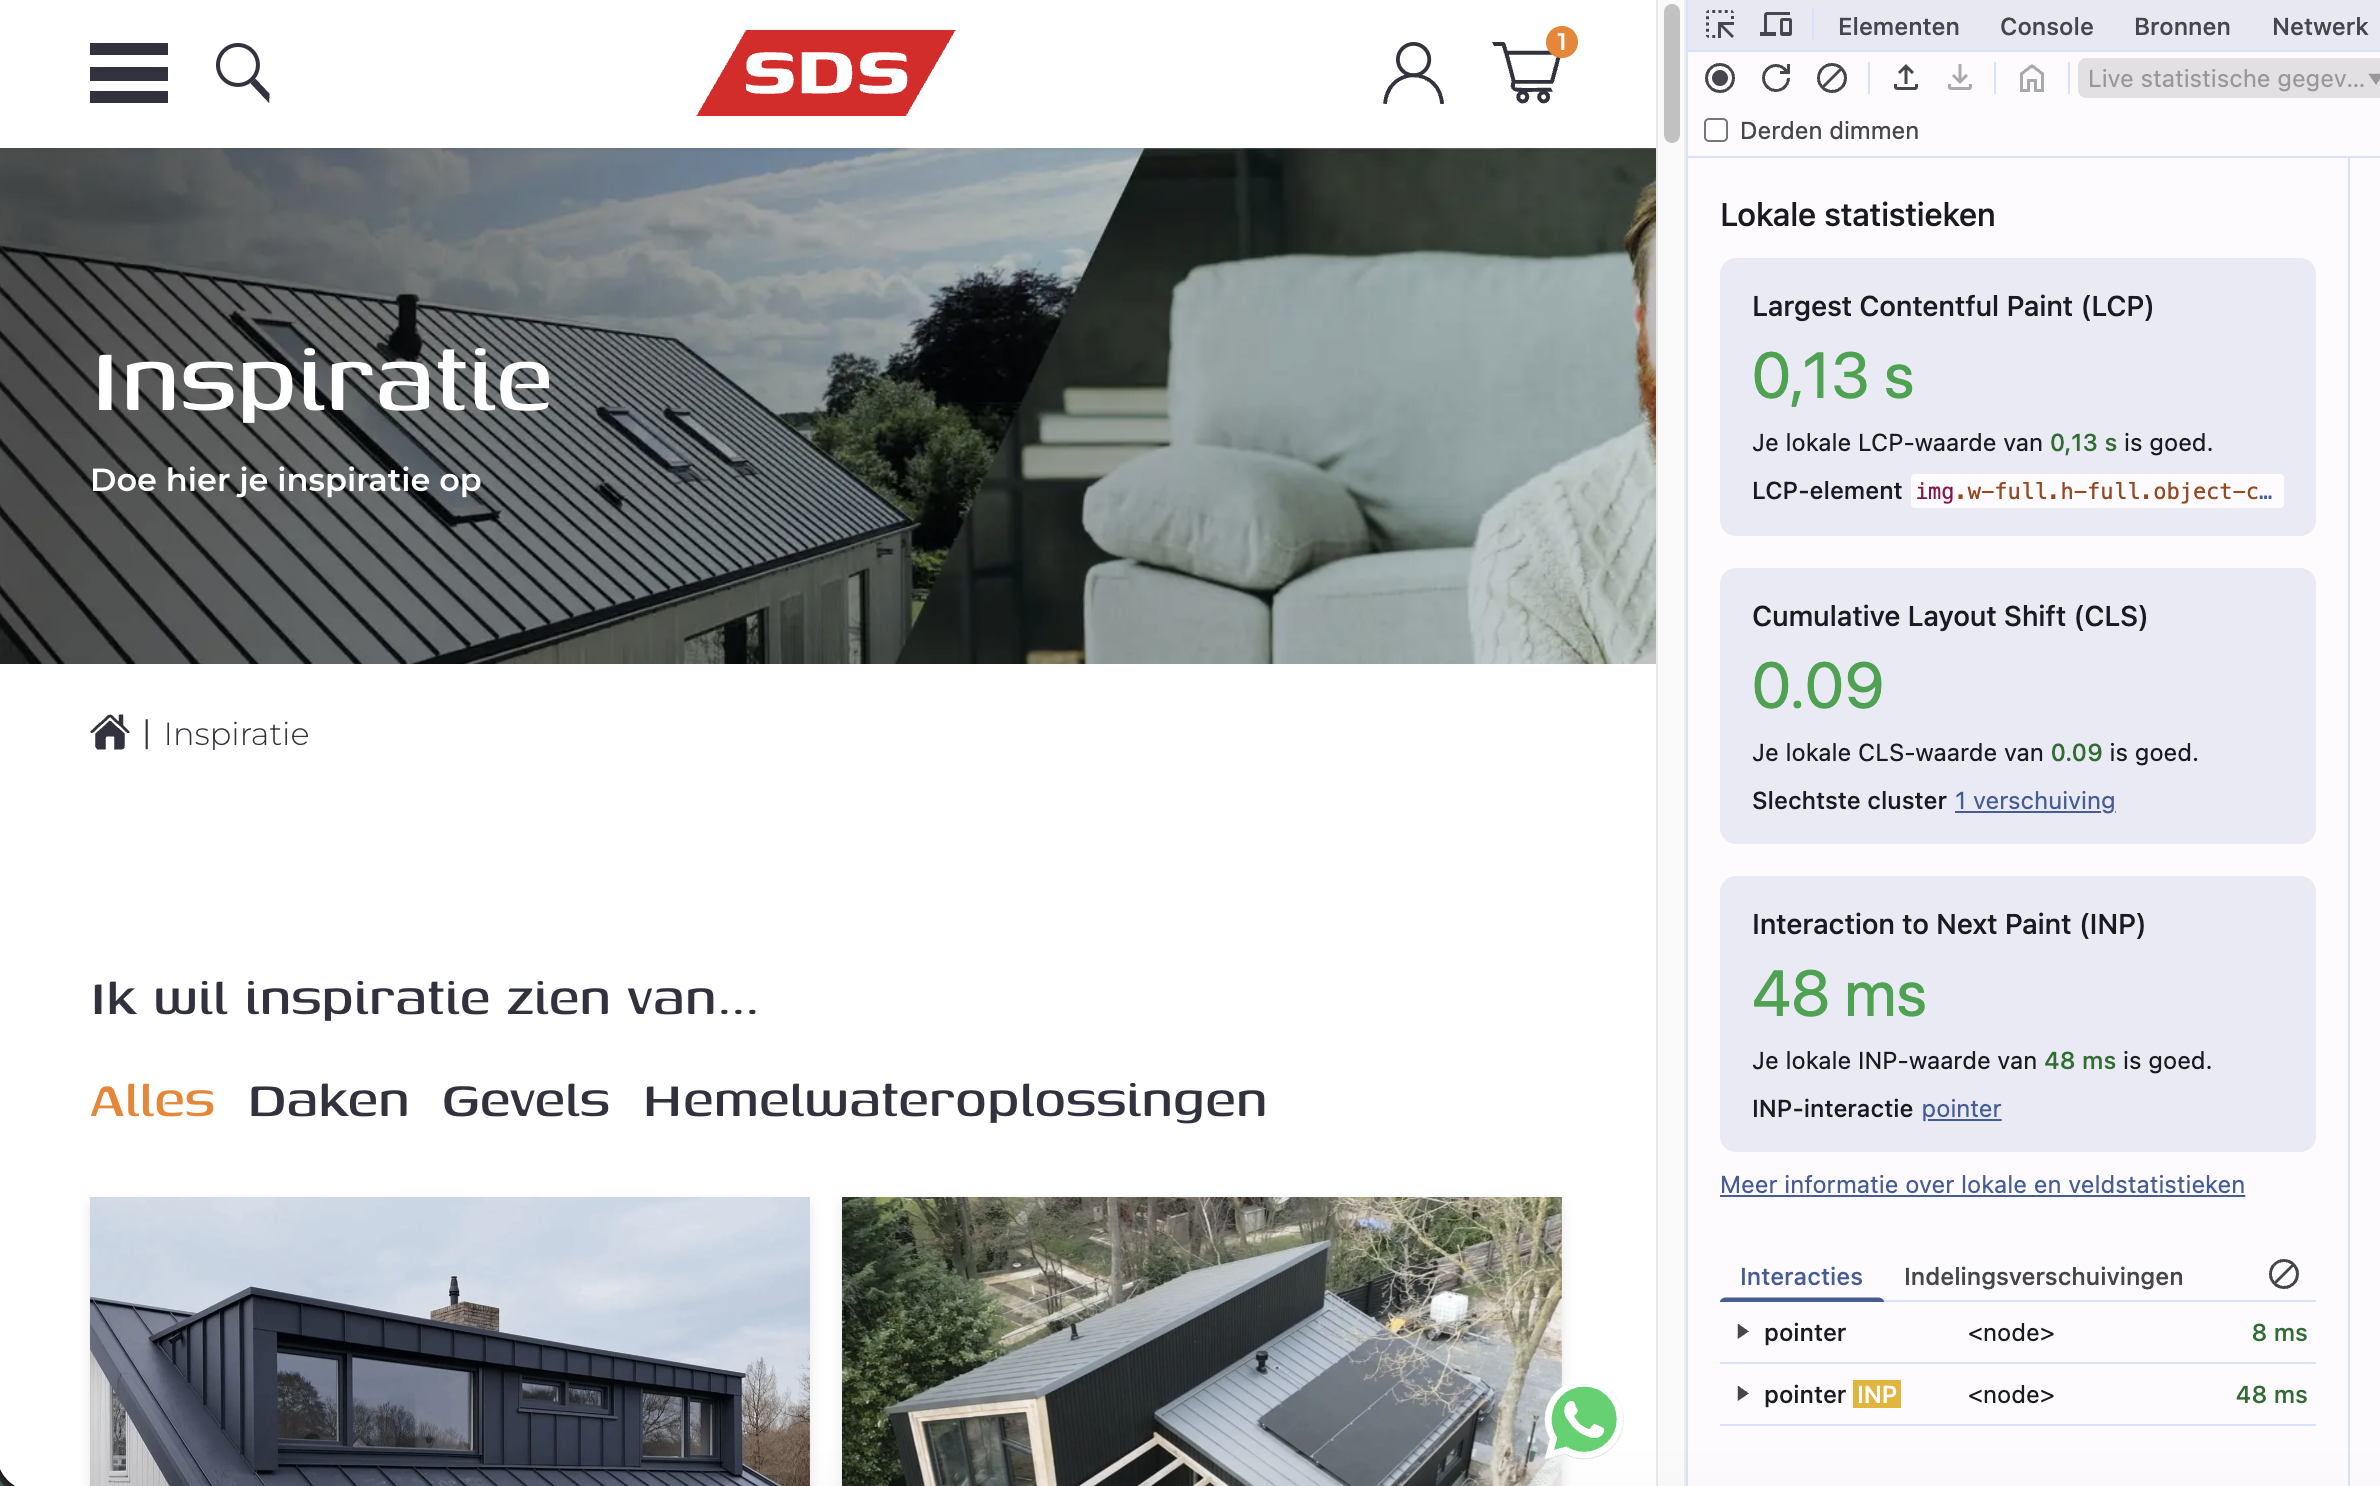Click the upload profile icon
Viewport: 2380px width, 1486px height.
pyautogui.click(x=1905, y=78)
